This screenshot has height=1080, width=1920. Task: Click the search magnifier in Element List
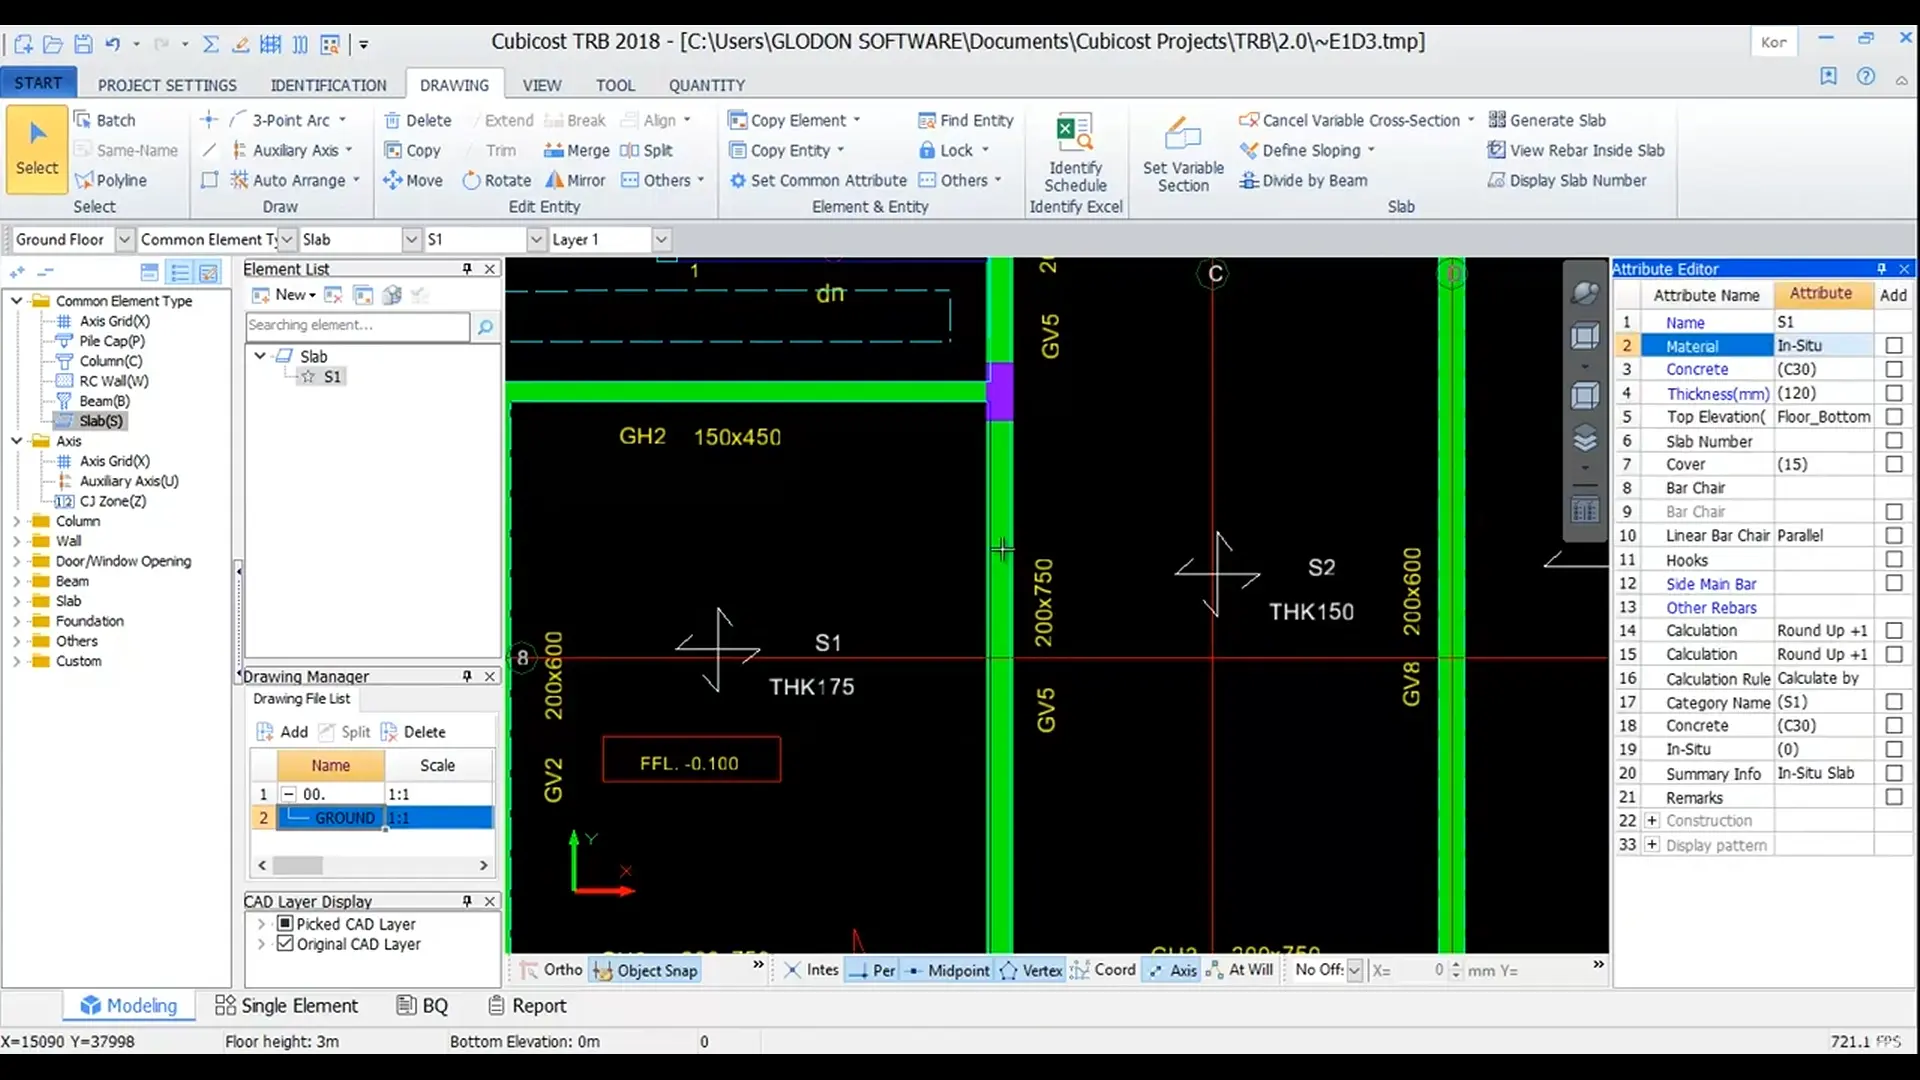point(485,326)
